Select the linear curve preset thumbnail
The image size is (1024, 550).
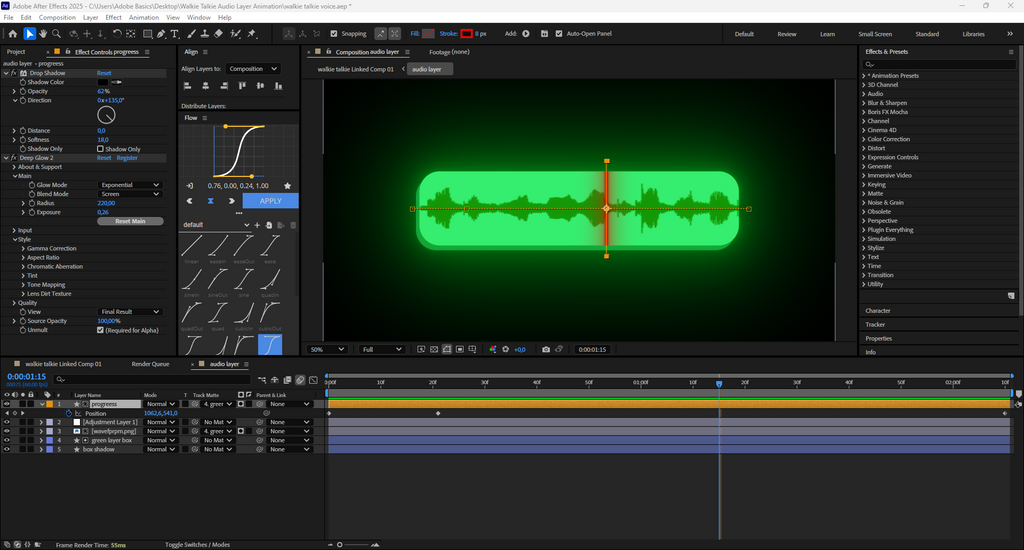coord(191,246)
